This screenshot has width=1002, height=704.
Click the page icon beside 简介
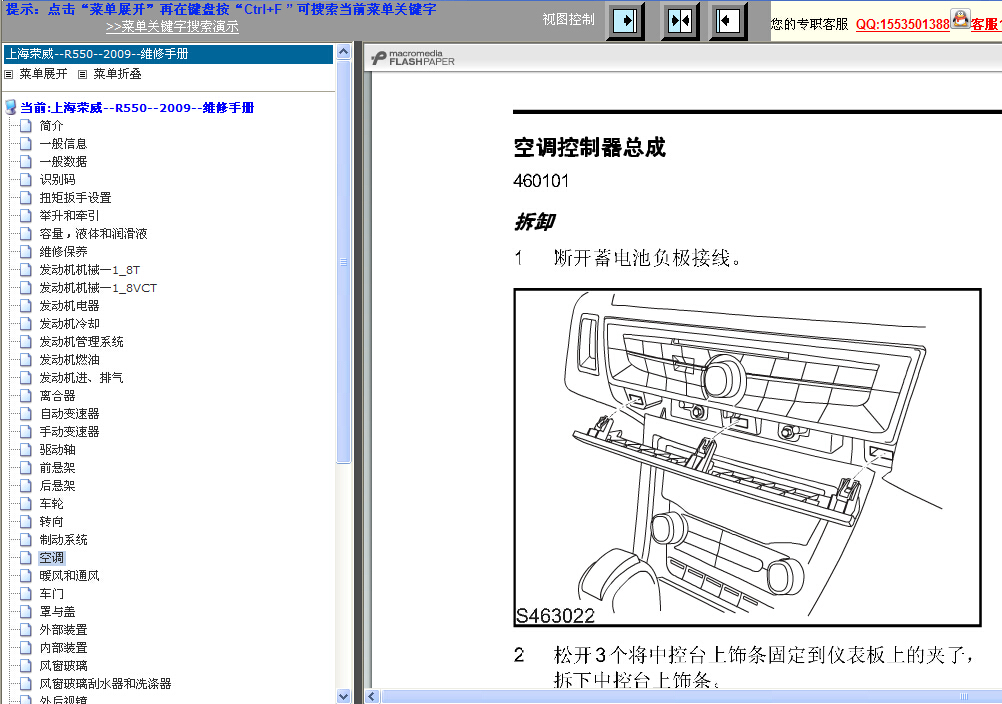click(26, 126)
